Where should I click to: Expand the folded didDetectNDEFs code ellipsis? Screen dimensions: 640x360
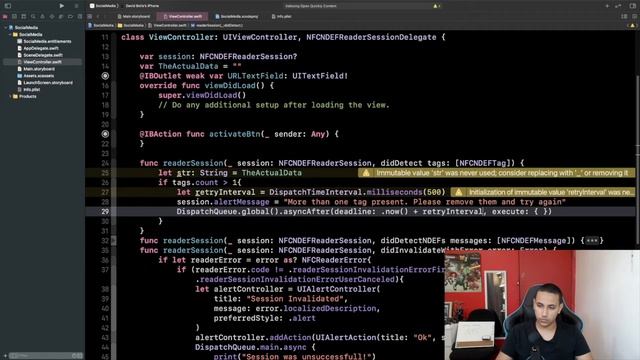point(592,241)
